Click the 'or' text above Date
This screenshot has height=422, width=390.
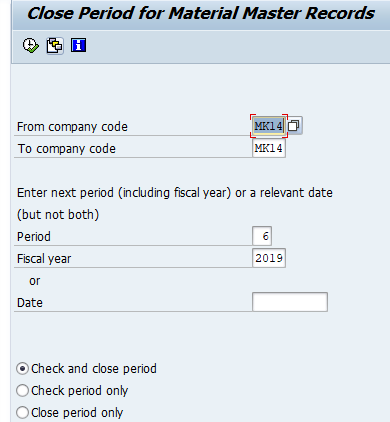(34, 281)
